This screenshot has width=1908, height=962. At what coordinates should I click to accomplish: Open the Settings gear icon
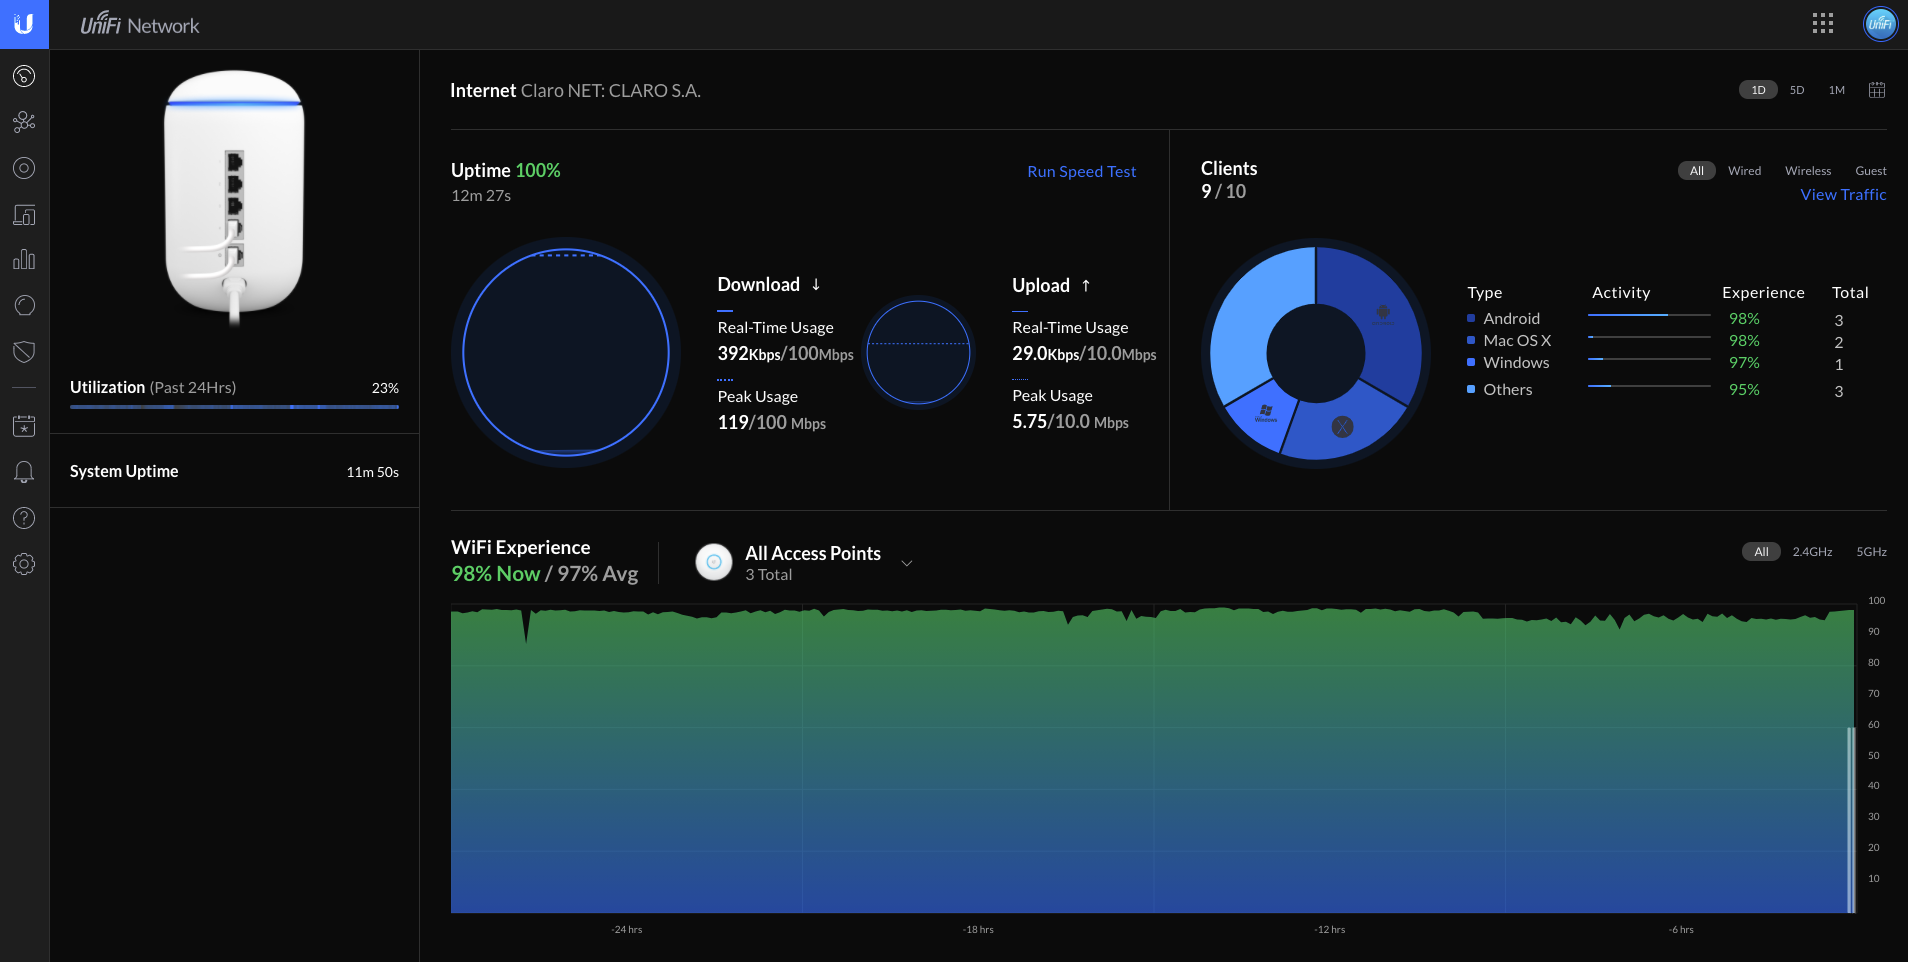(24, 564)
